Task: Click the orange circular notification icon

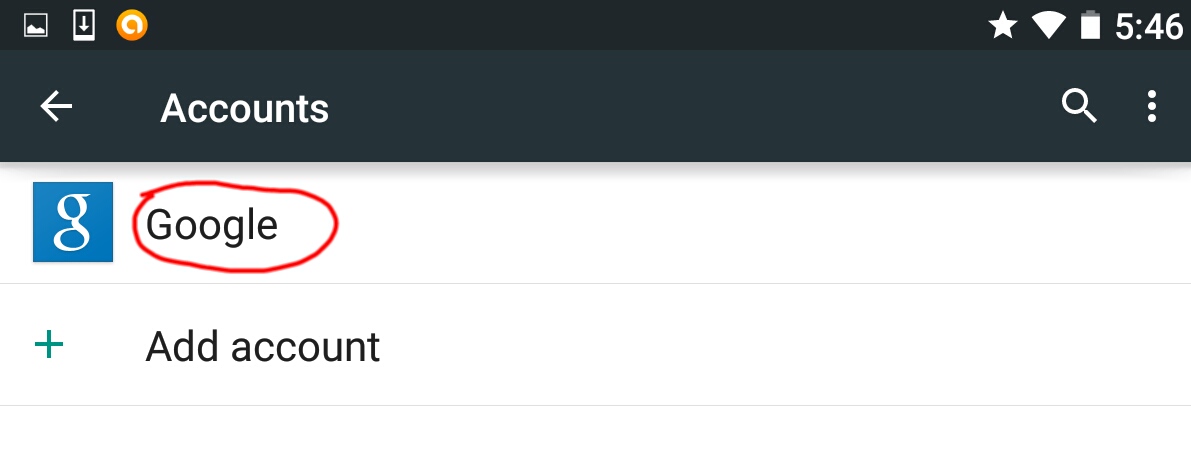Action: [131, 26]
